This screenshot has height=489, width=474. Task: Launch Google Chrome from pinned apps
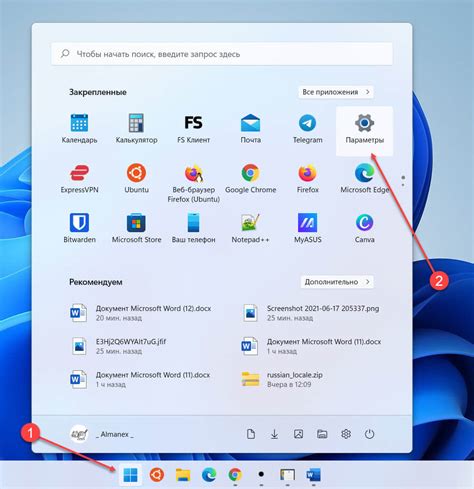click(250, 179)
